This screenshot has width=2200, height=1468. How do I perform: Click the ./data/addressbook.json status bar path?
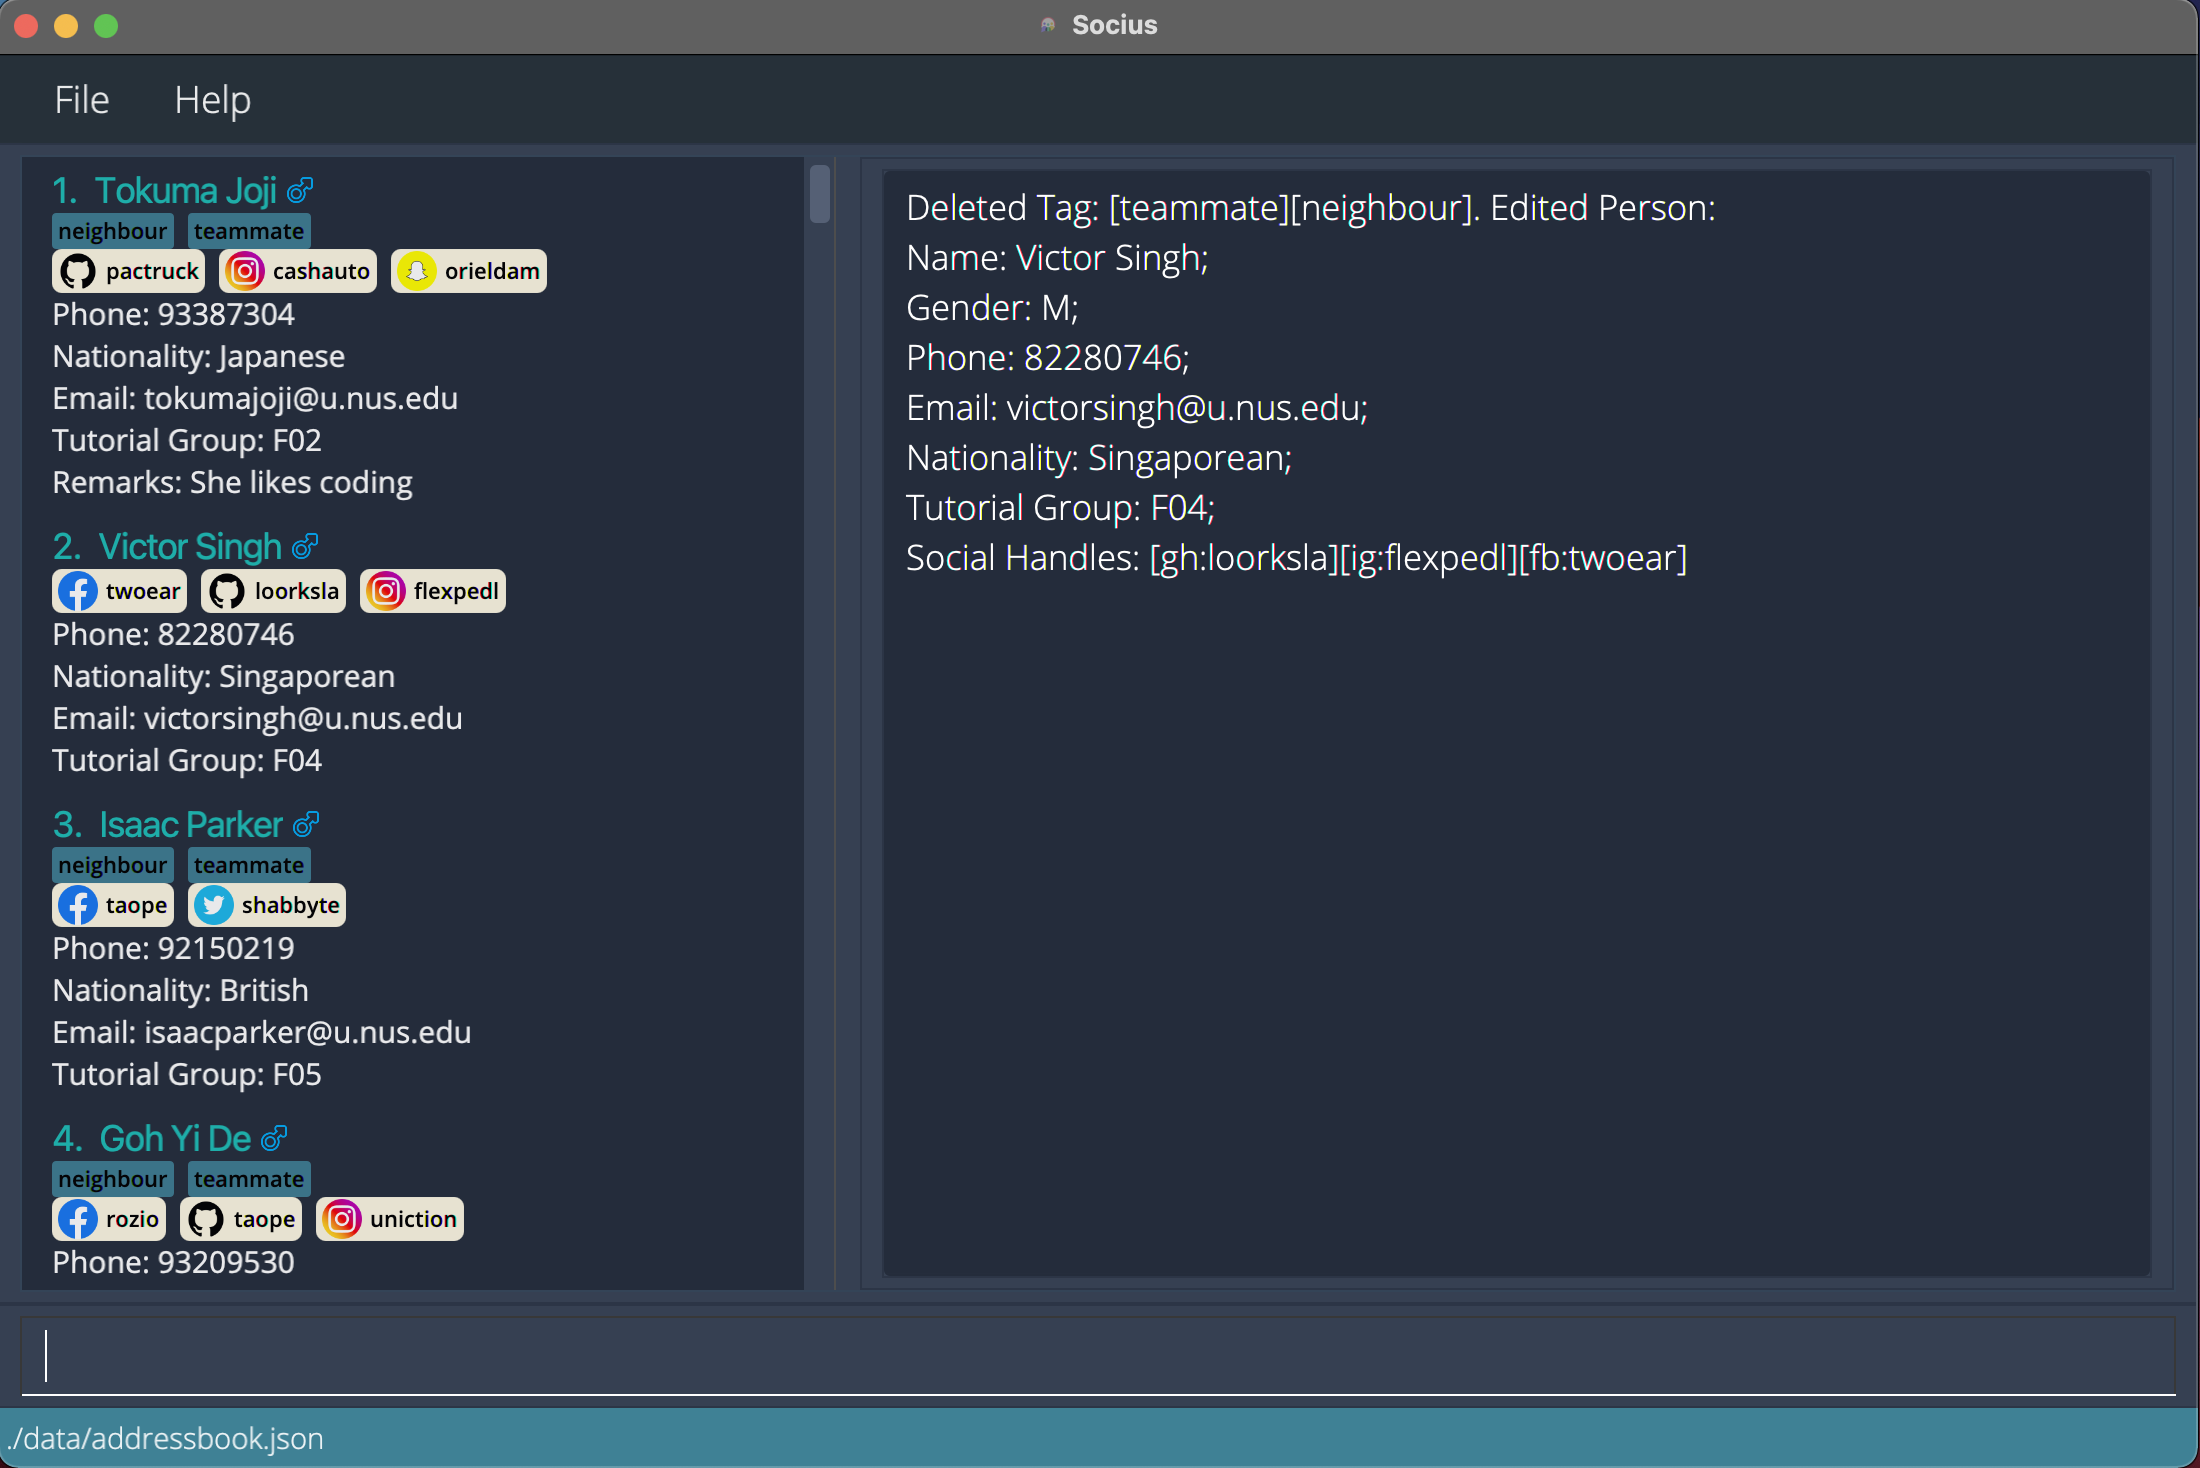click(x=165, y=1438)
